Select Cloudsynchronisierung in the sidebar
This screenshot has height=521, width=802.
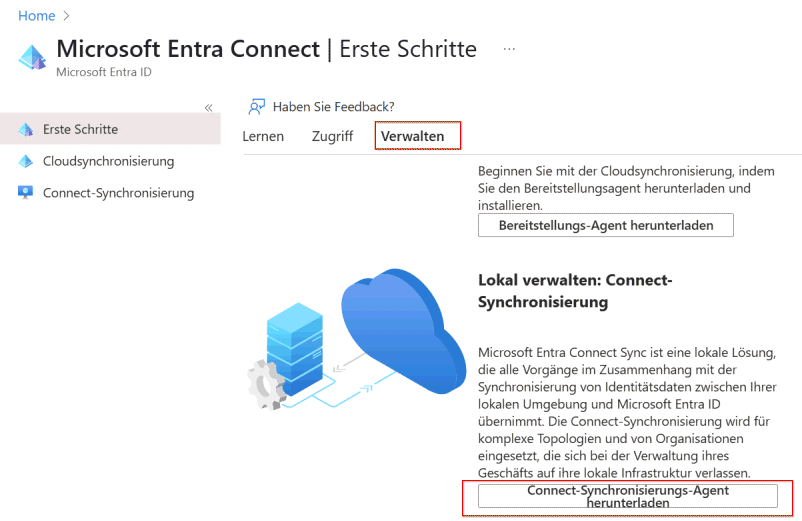pos(108,161)
